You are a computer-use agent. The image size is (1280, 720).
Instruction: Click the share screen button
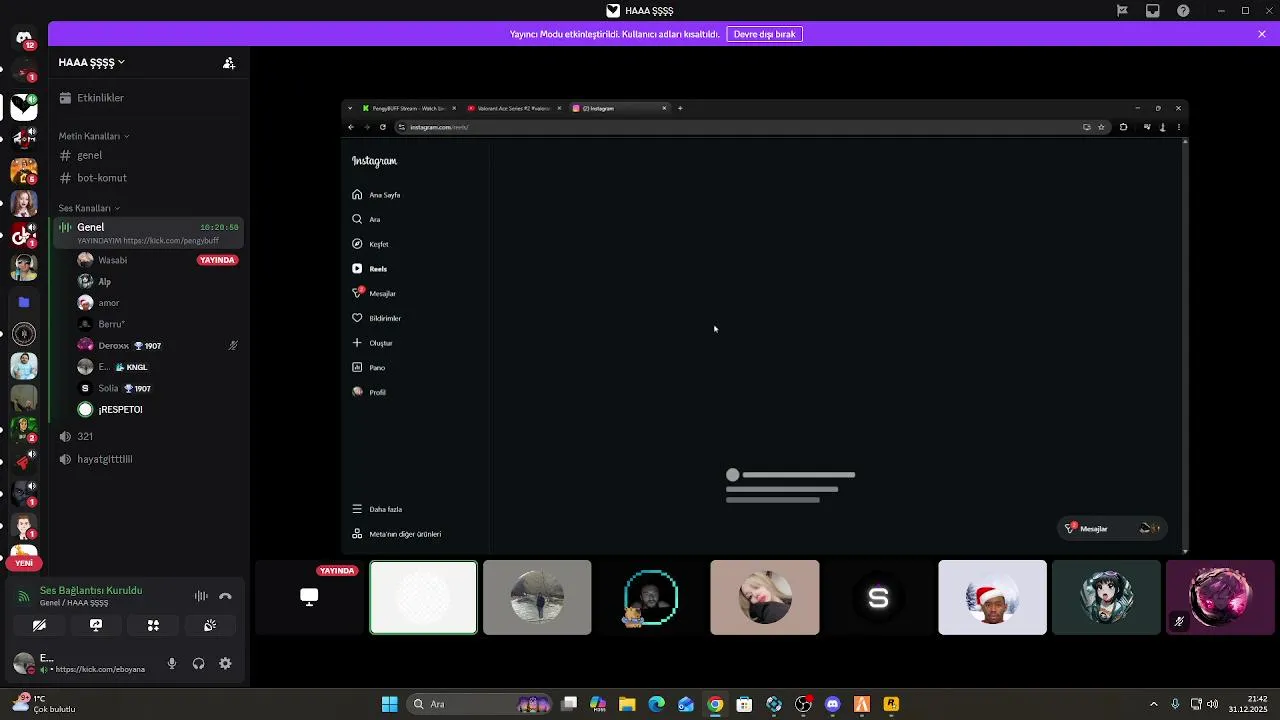pos(96,625)
